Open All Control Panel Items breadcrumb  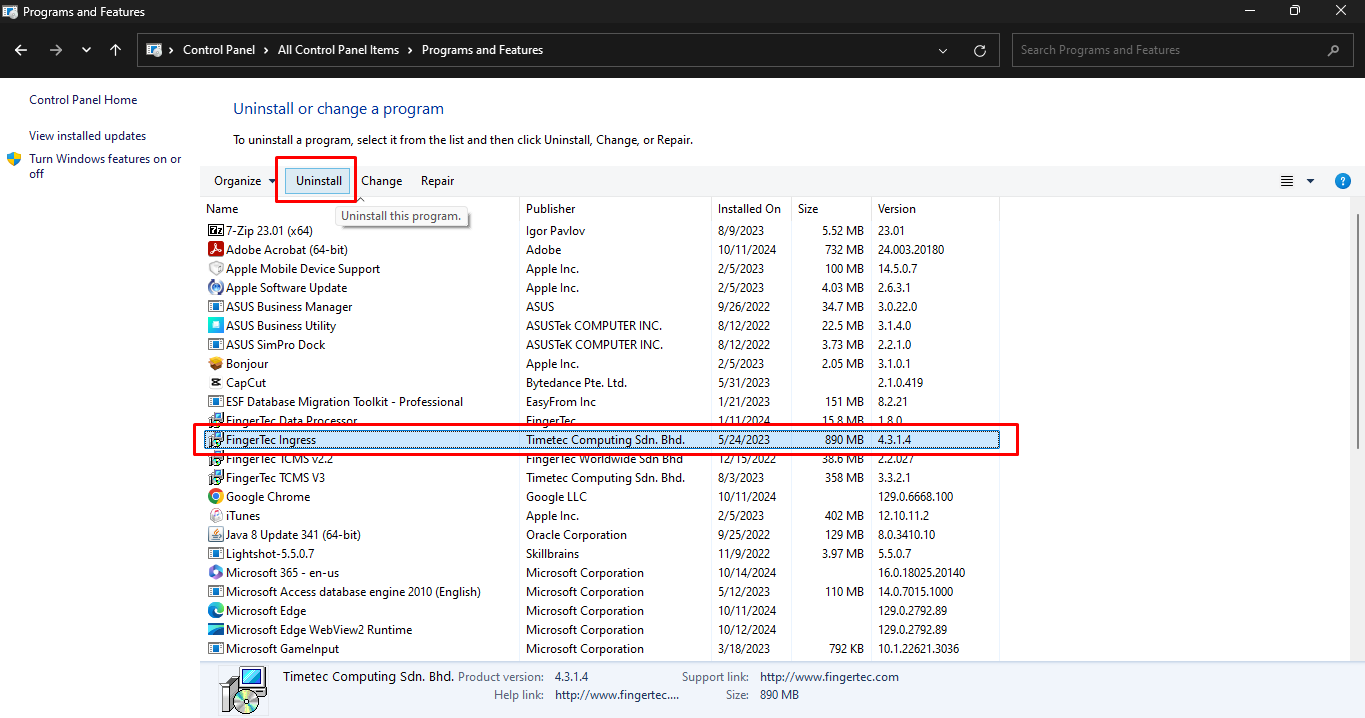coord(338,50)
